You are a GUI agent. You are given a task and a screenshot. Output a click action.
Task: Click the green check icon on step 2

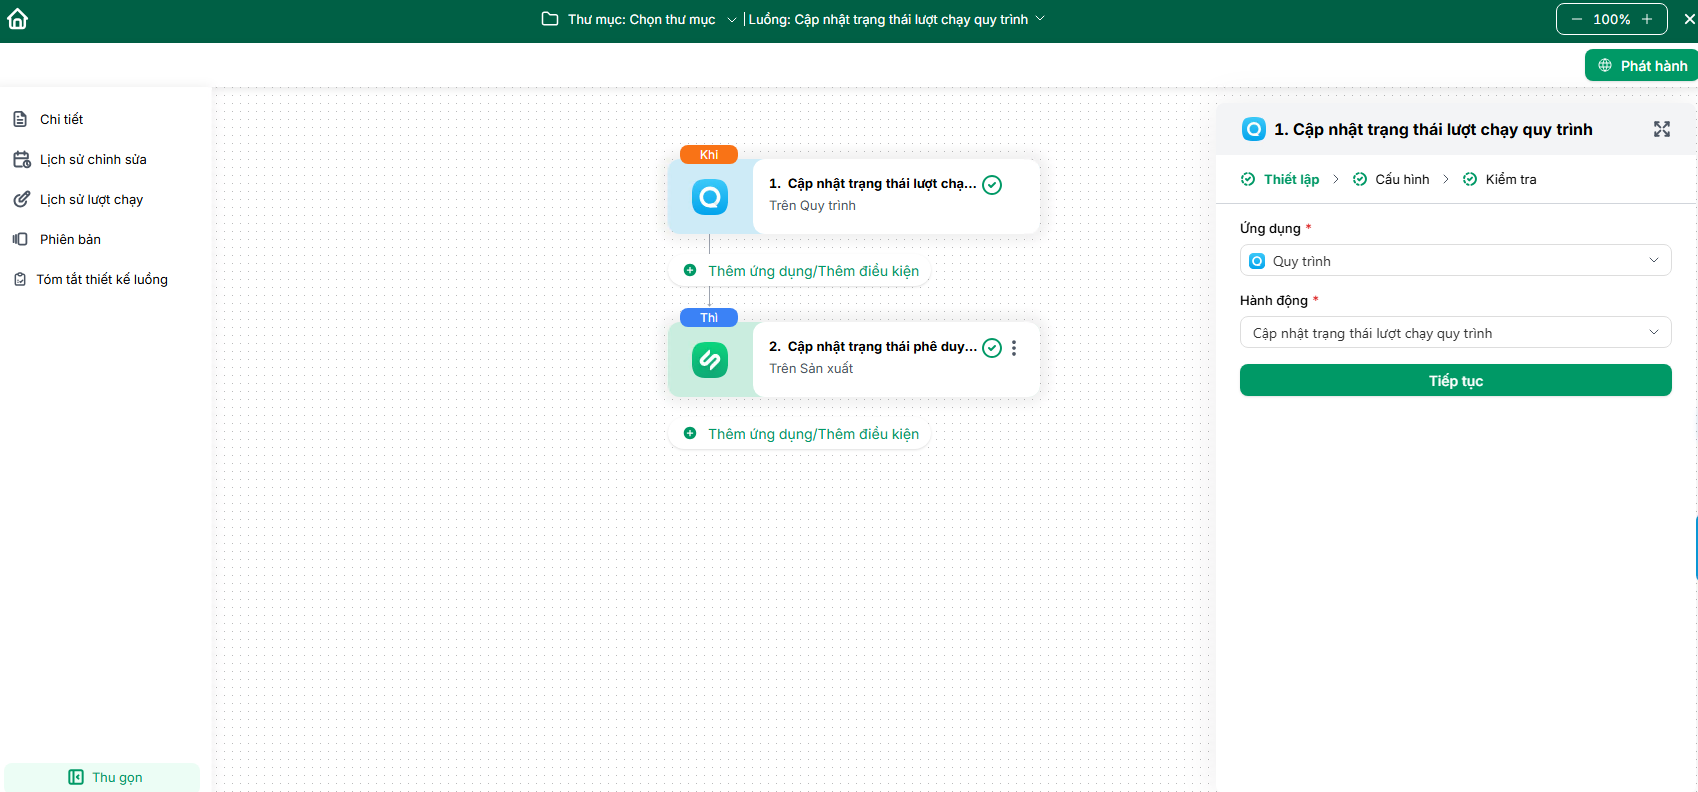click(x=992, y=347)
